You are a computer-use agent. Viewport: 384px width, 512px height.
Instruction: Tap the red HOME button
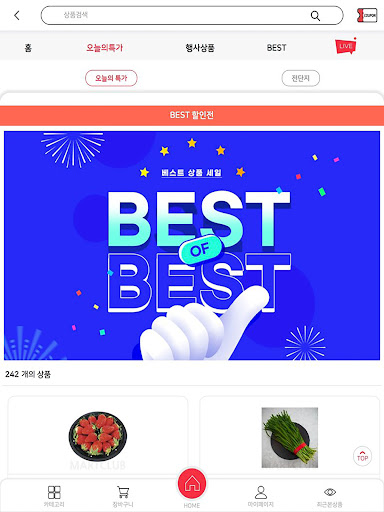[192, 483]
